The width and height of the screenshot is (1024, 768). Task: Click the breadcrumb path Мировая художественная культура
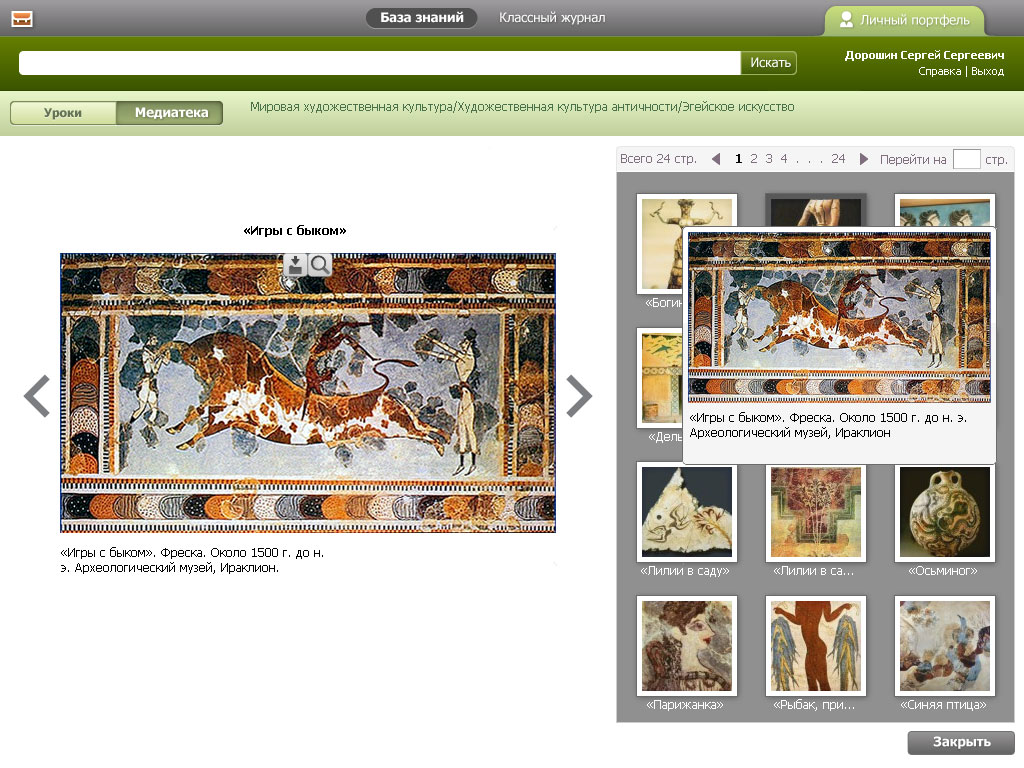point(351,107)
